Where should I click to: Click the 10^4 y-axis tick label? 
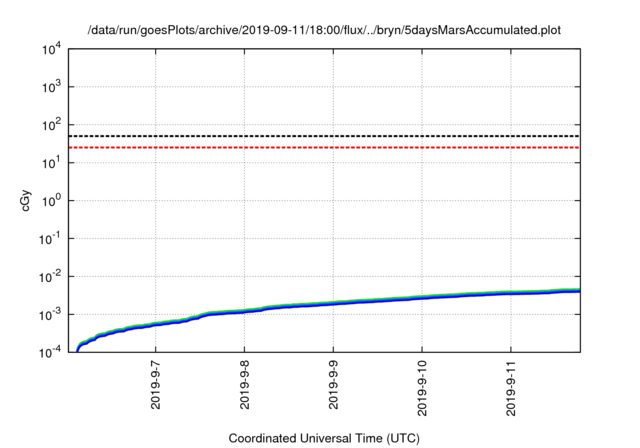51,50
